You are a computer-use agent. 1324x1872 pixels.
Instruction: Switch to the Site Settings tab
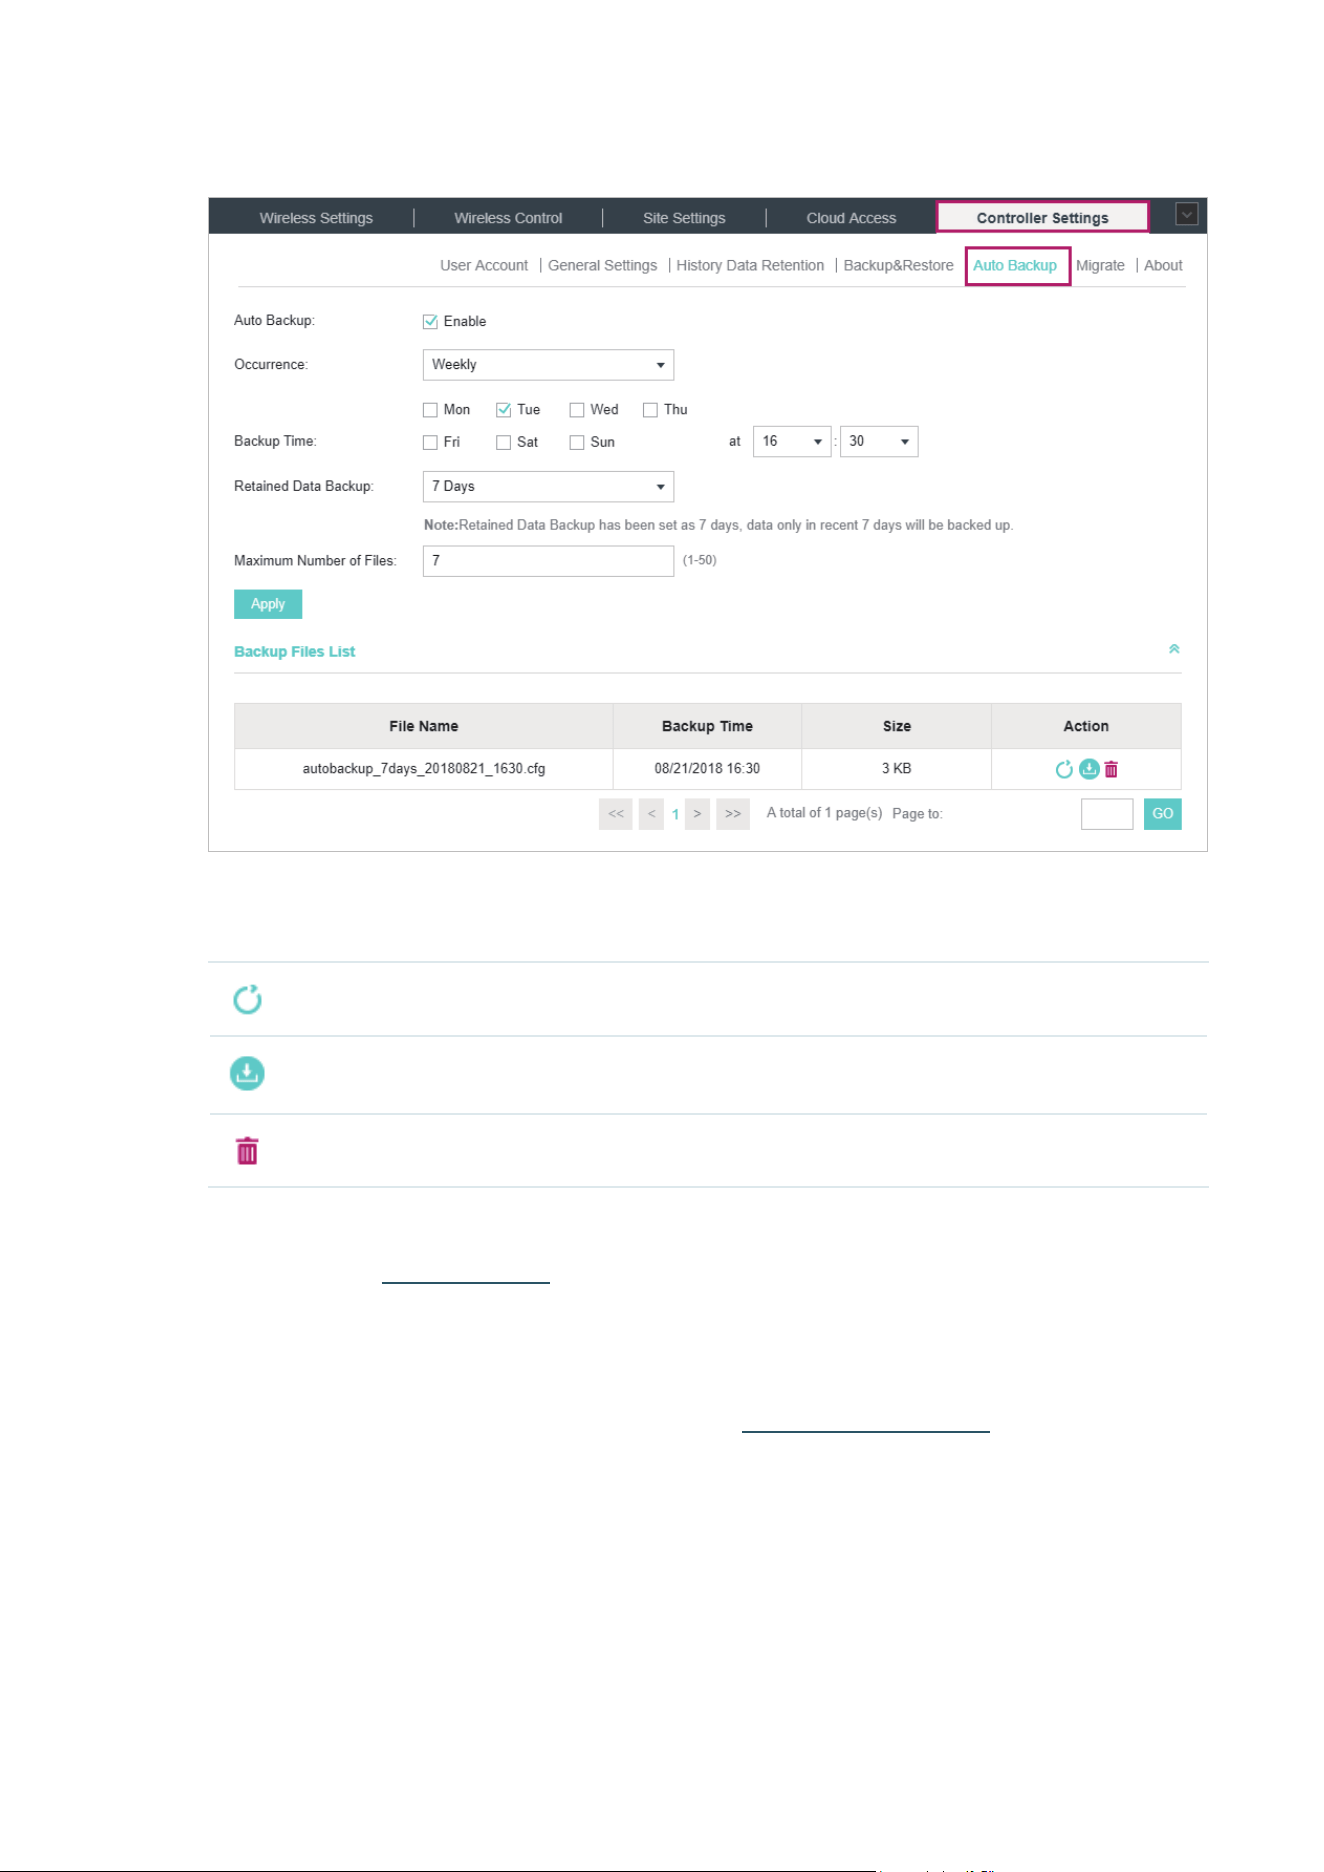coord(684,218)
